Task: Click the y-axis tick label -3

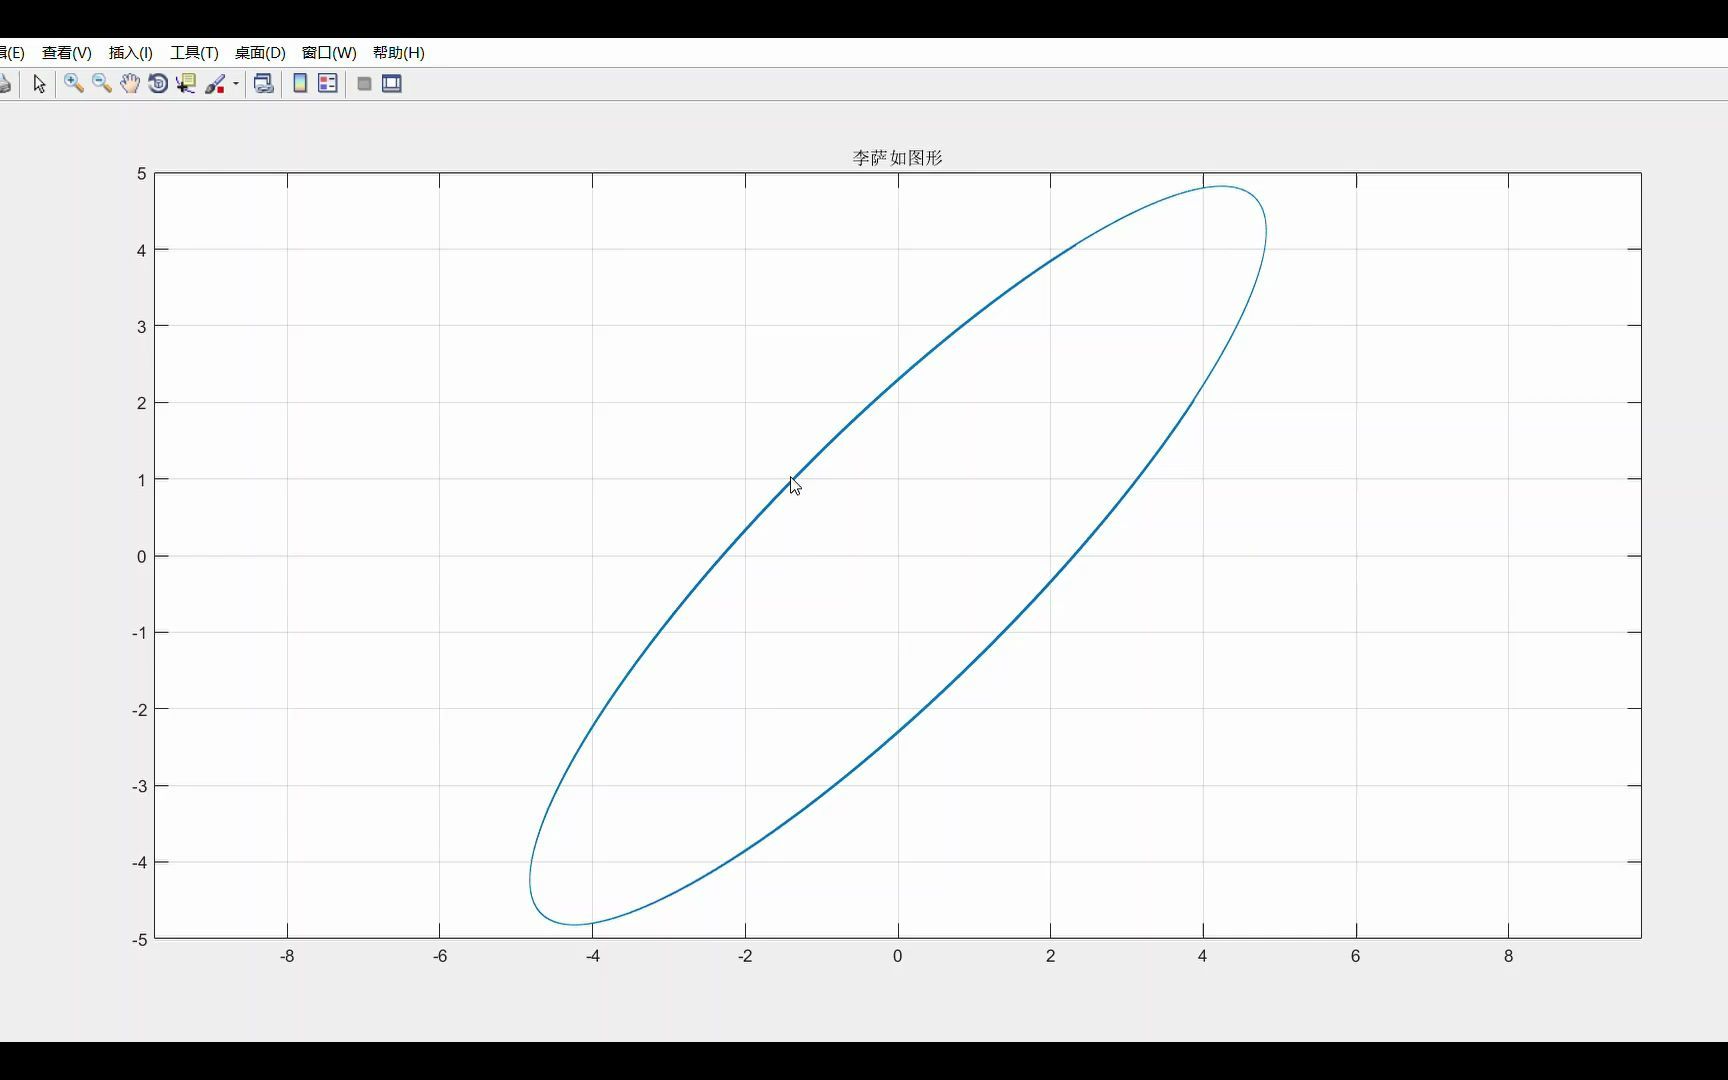Action: click(139, 786)
